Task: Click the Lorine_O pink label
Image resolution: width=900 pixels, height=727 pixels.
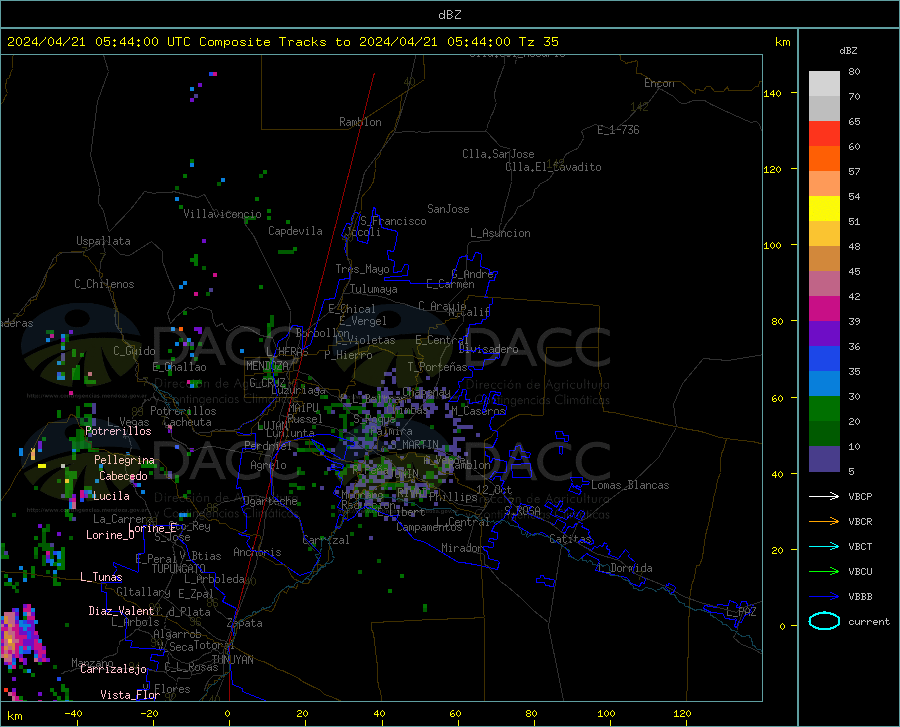Action: 110,535
